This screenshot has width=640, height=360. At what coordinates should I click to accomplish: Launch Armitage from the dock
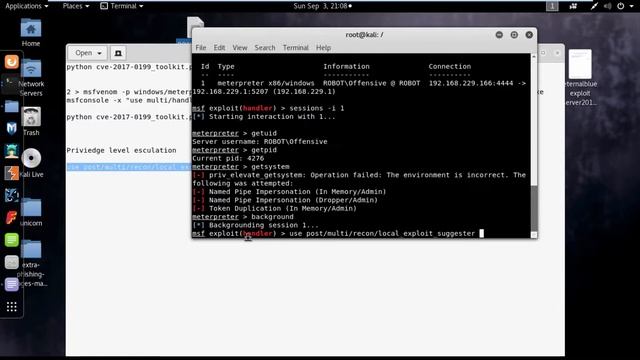pos(11,151)
